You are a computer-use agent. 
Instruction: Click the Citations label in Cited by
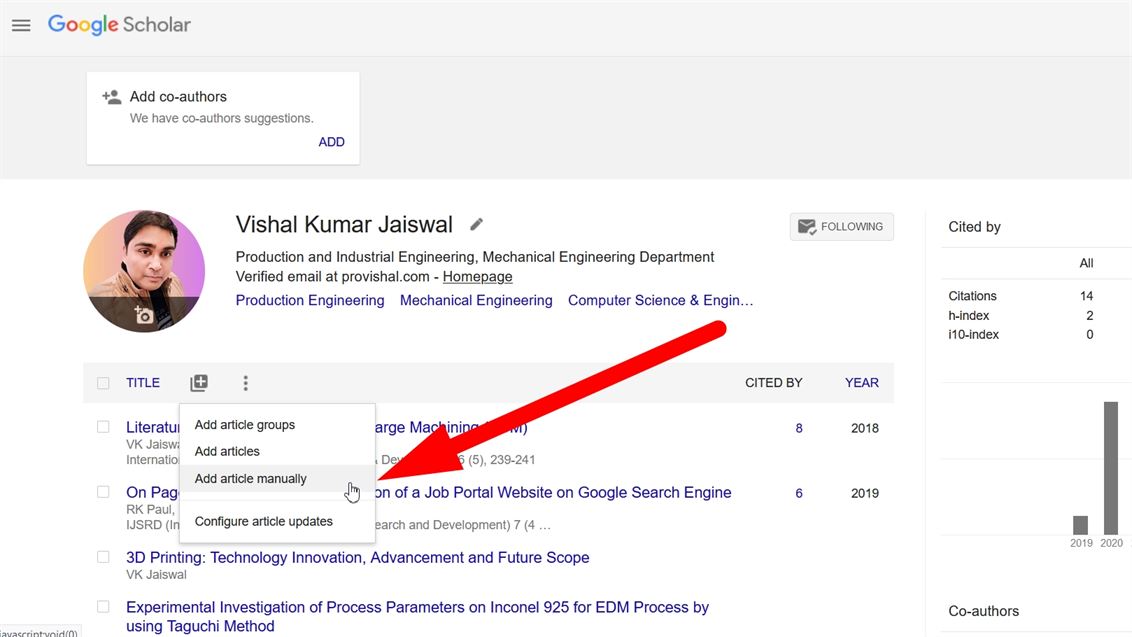[x=972, y=296]
